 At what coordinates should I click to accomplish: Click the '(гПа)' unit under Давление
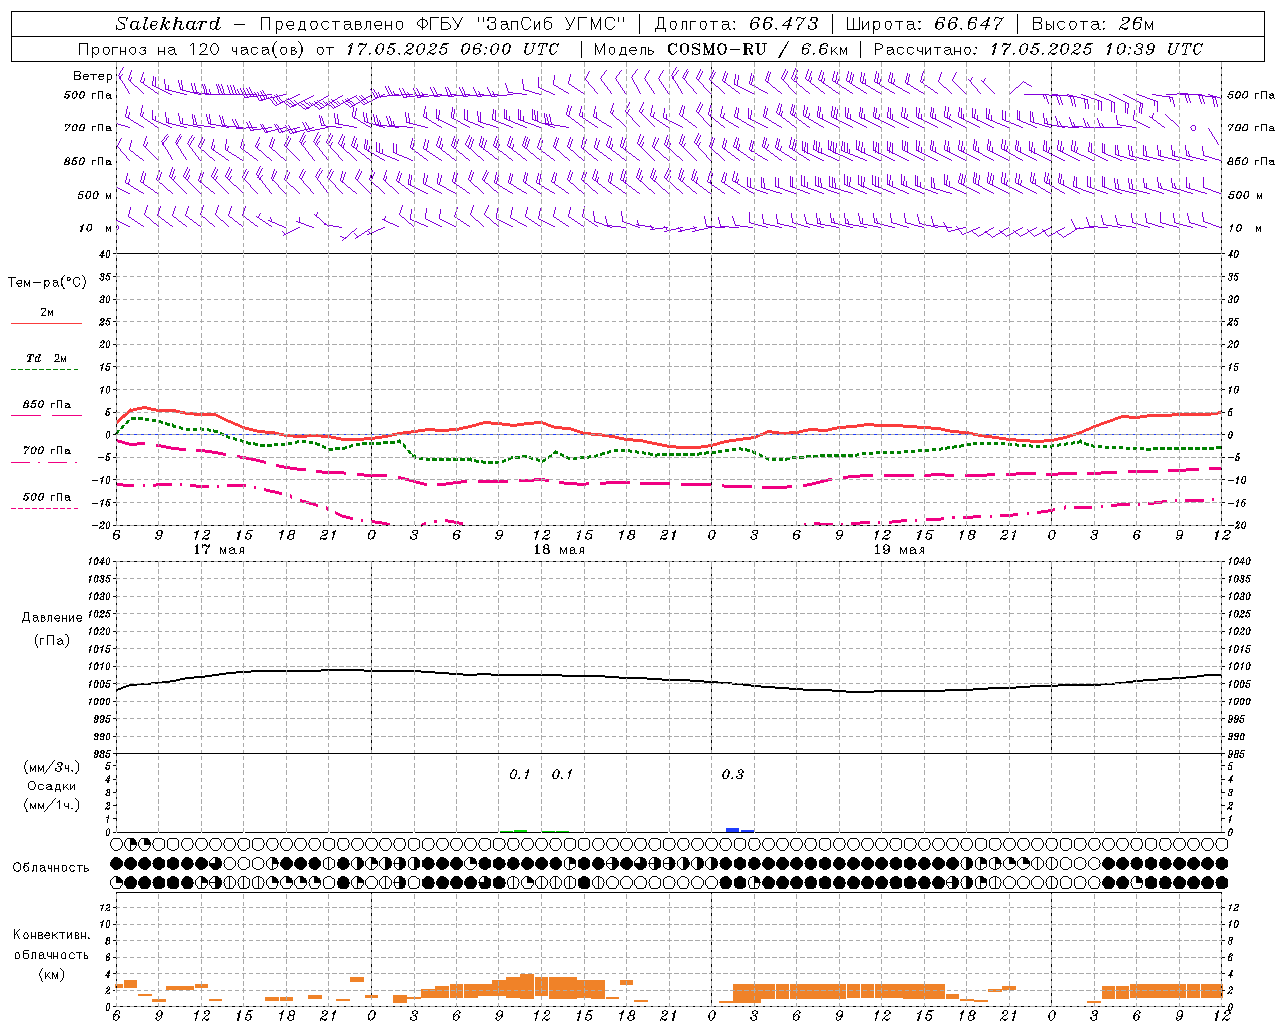coord(52,640)
